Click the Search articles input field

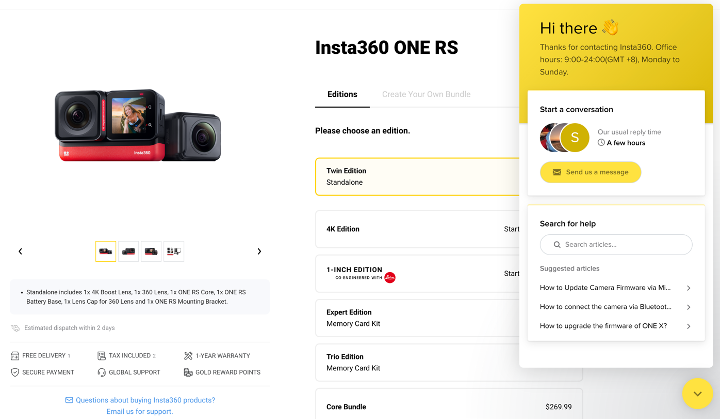pos(616,244)
